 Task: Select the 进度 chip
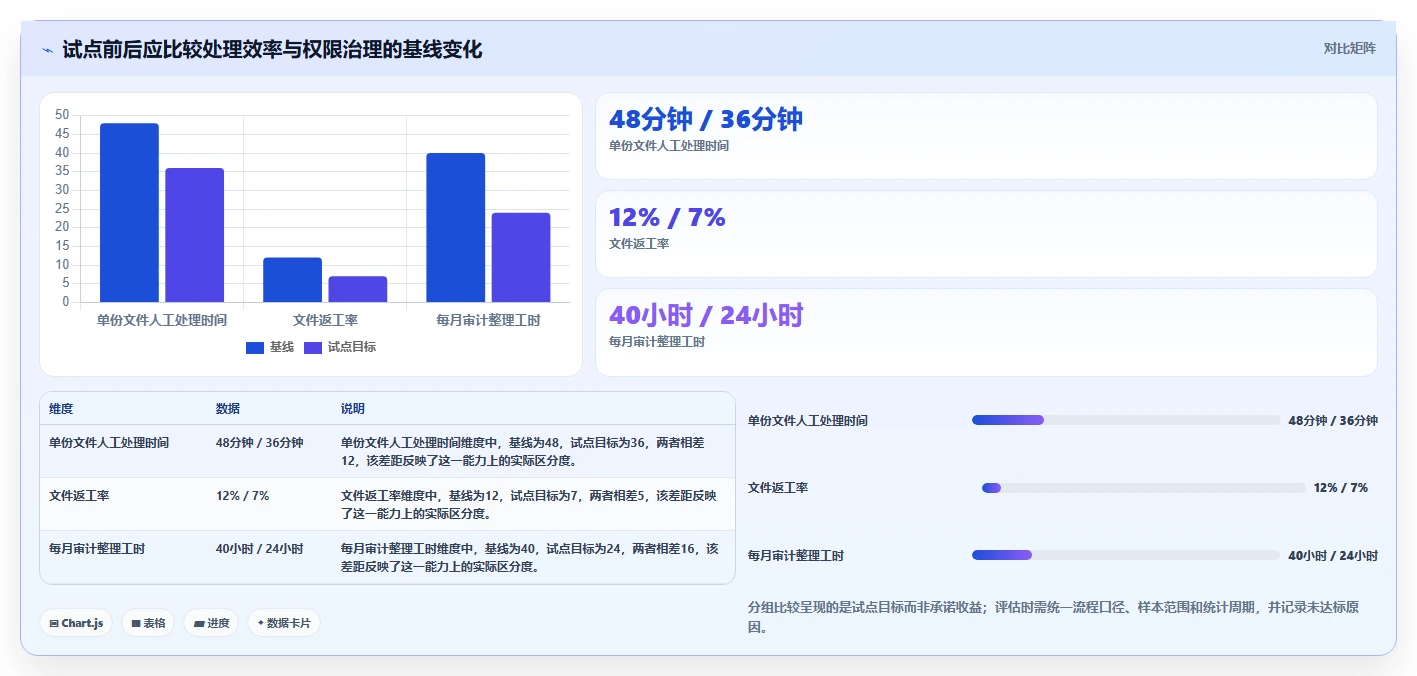pos(211,623)
